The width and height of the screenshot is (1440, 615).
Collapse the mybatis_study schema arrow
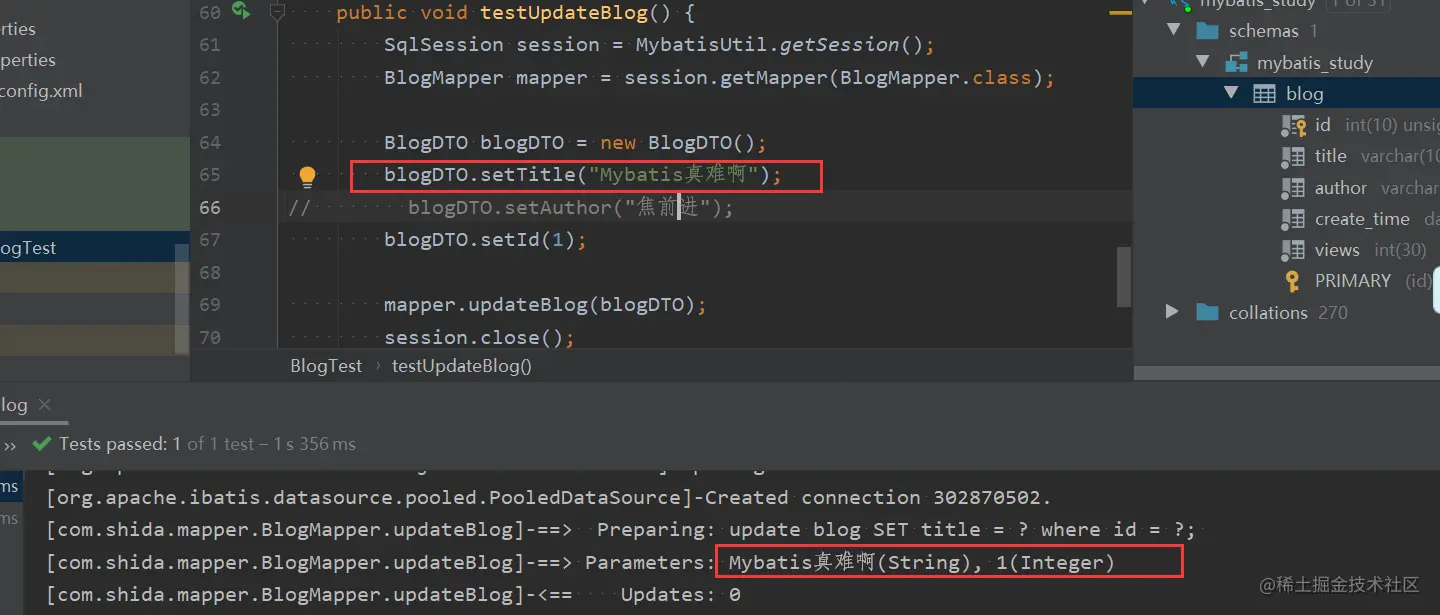1203,62
